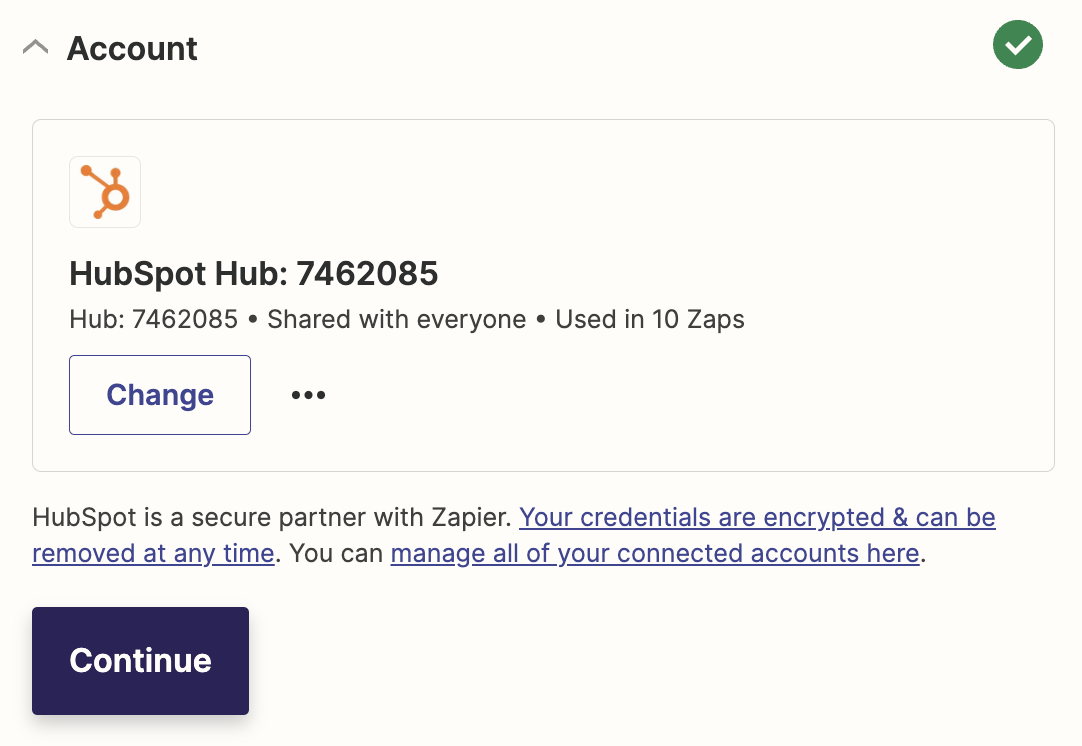This screenshot has width=1082, height=746.
Task: Click the 'You can' text before manage link
Action: 336,553
